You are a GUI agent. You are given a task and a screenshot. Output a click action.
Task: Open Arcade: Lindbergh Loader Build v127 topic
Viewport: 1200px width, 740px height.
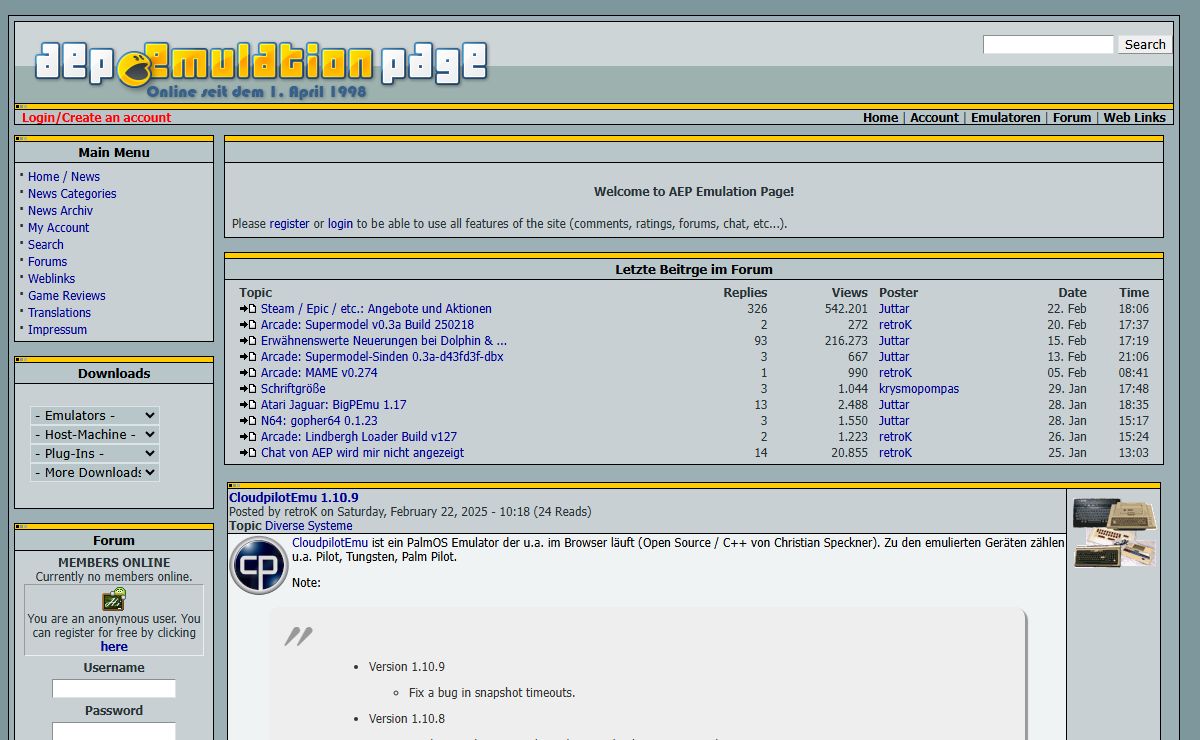(359, 437)
